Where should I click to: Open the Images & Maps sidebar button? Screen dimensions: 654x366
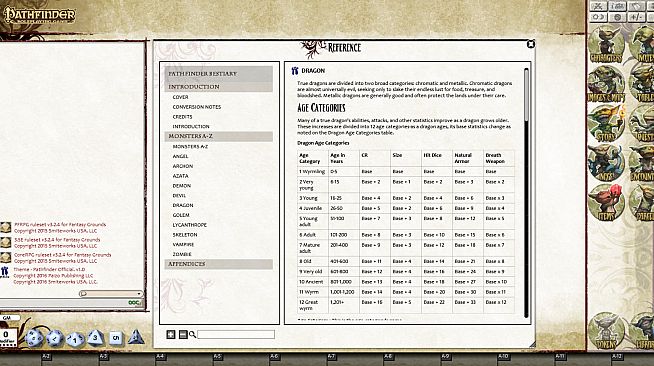pyautogui.click(x=606, y=84)
